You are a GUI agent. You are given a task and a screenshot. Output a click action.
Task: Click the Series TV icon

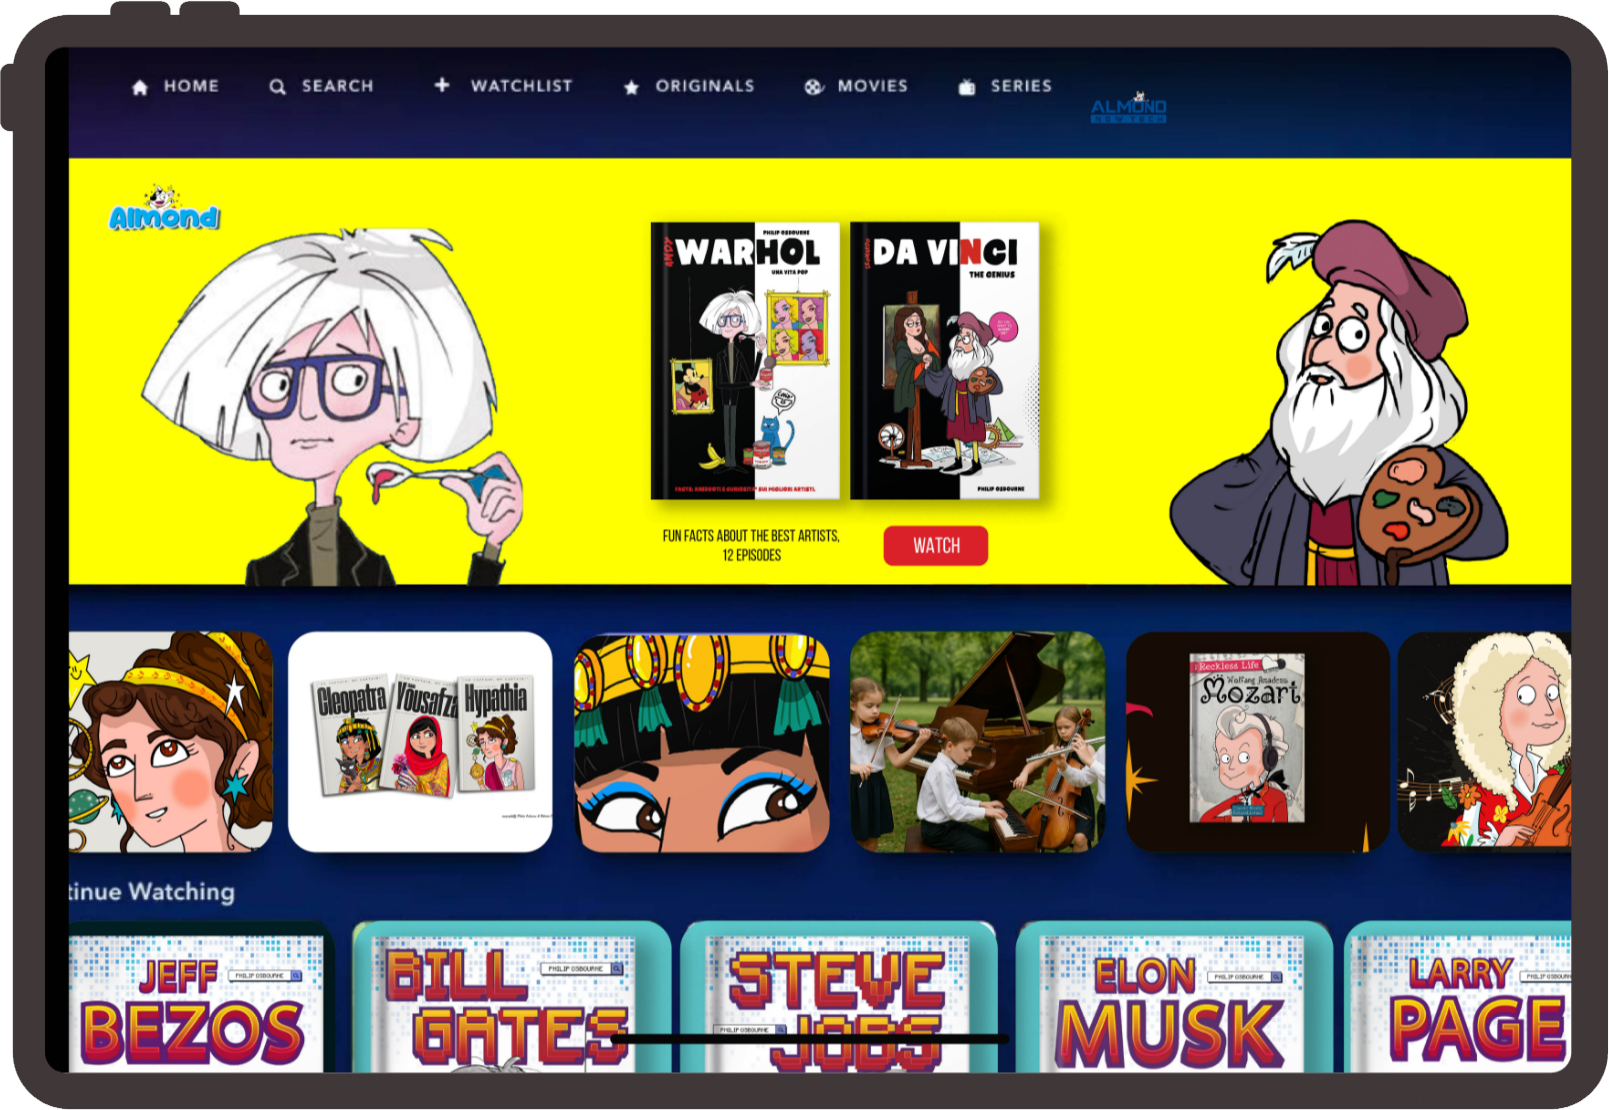[967, 87]
